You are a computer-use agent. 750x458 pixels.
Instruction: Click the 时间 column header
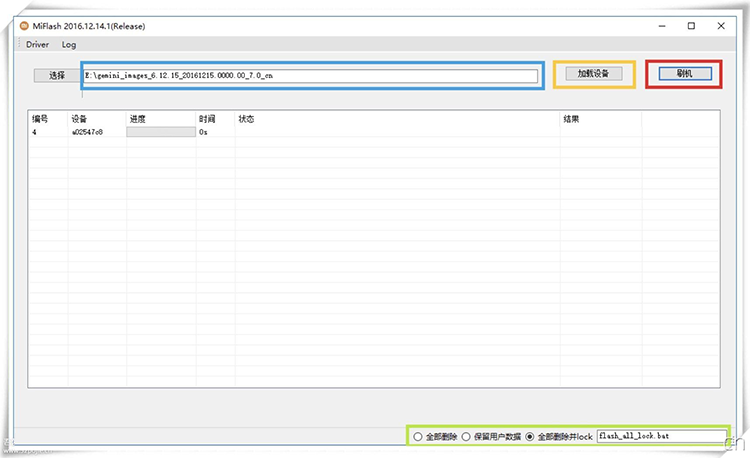pyautogui.click(x=207, y=119)
